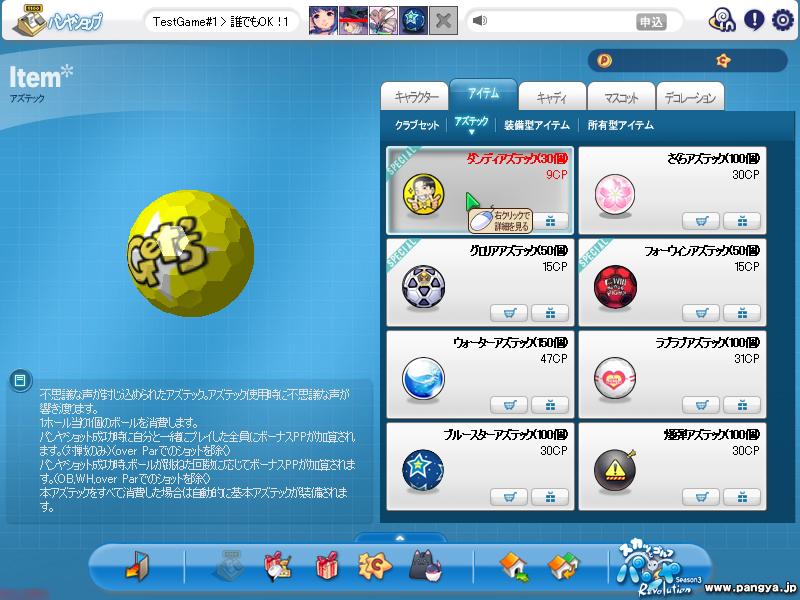Click the two houses swap icon
The width and height of the screenshot is (800, 600).
tap(563, 566)
